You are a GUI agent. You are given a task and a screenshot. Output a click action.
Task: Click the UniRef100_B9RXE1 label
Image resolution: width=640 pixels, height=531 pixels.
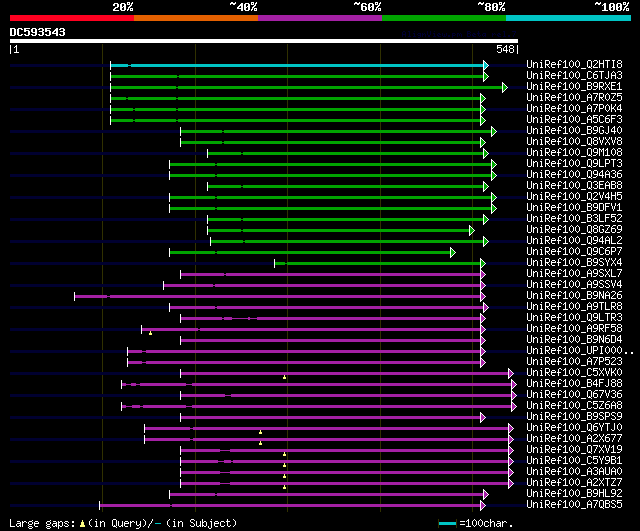(x=574, y=87)
